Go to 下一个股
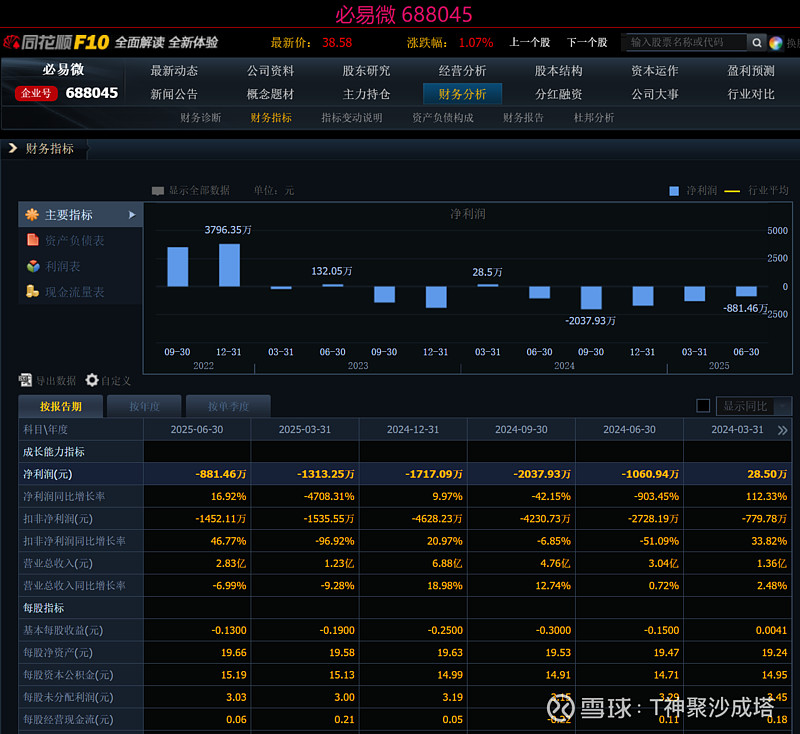This screenshot has width=800, height=734. 587,42
